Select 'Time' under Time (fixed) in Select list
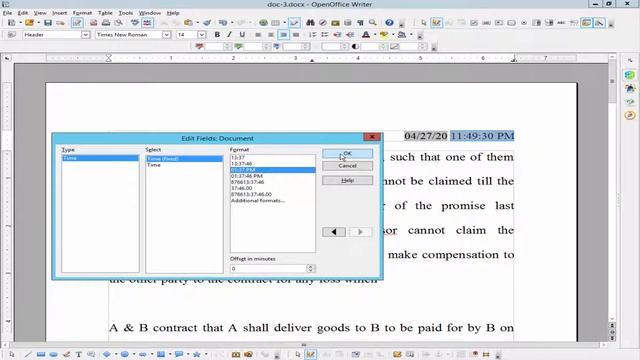The image size is (640, 360). point(154,165)
